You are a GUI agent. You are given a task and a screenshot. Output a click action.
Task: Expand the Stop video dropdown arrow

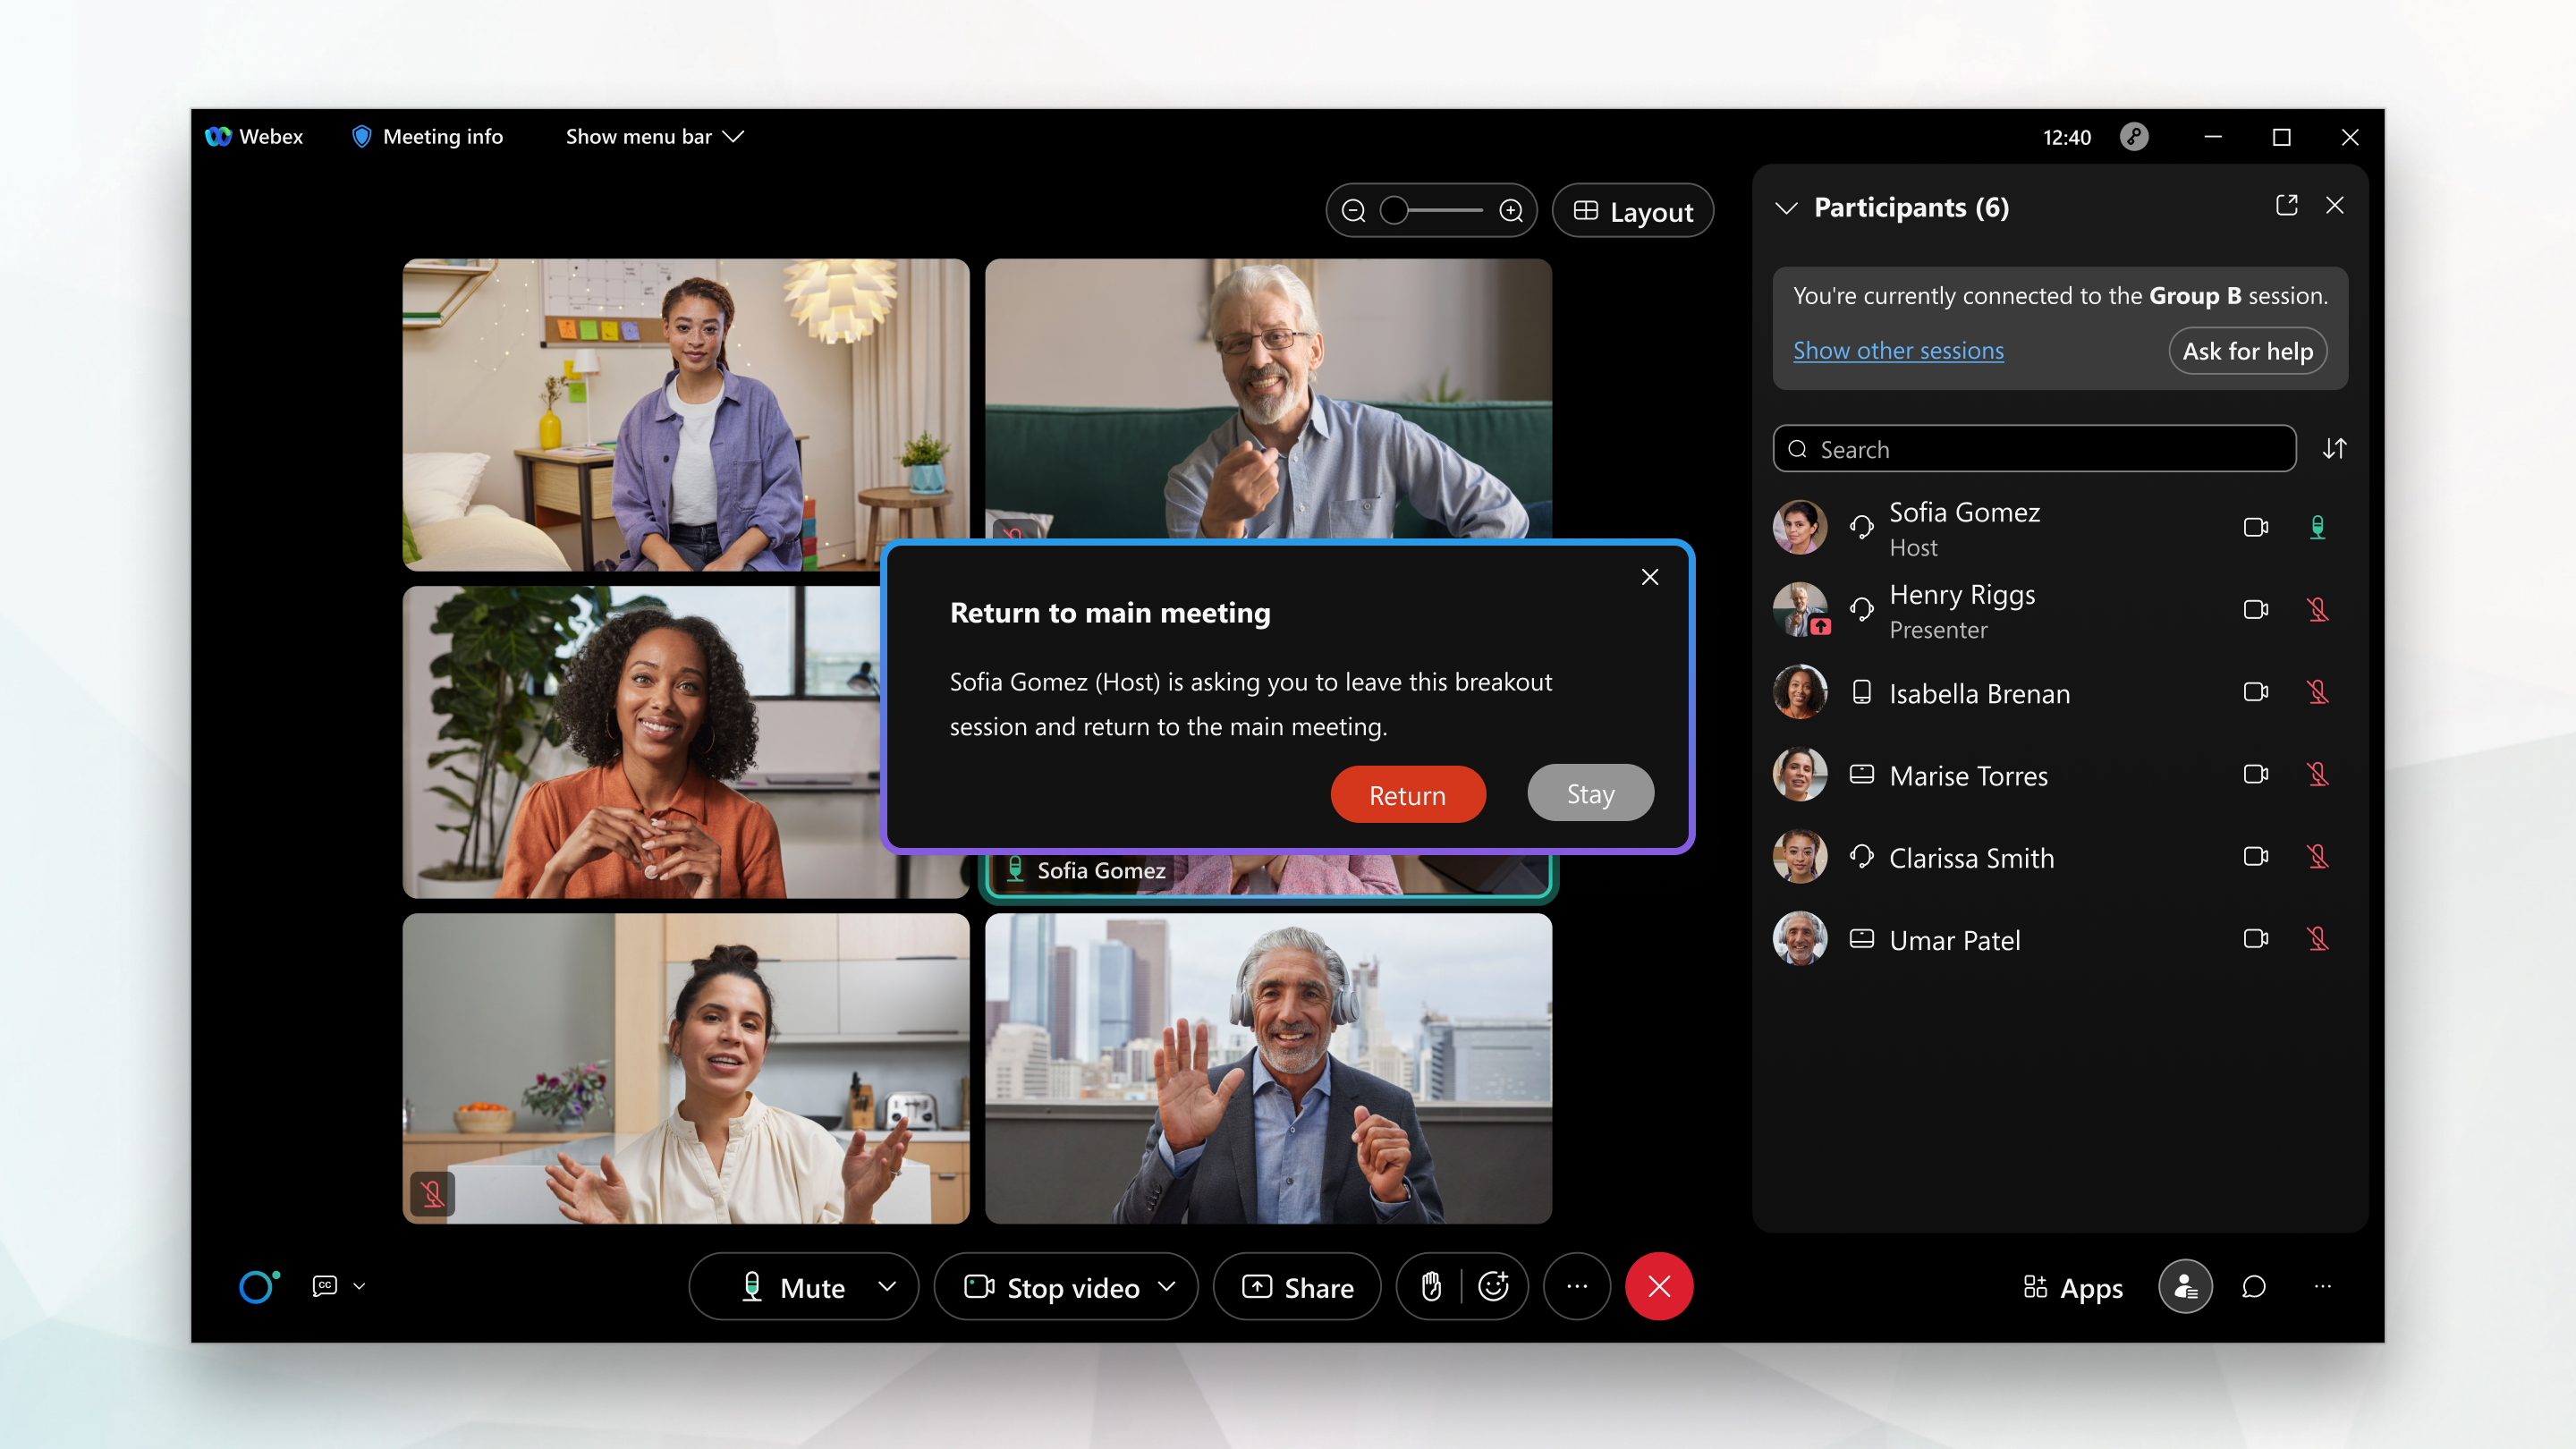pyautogui.click(x=1167, y=1286)
